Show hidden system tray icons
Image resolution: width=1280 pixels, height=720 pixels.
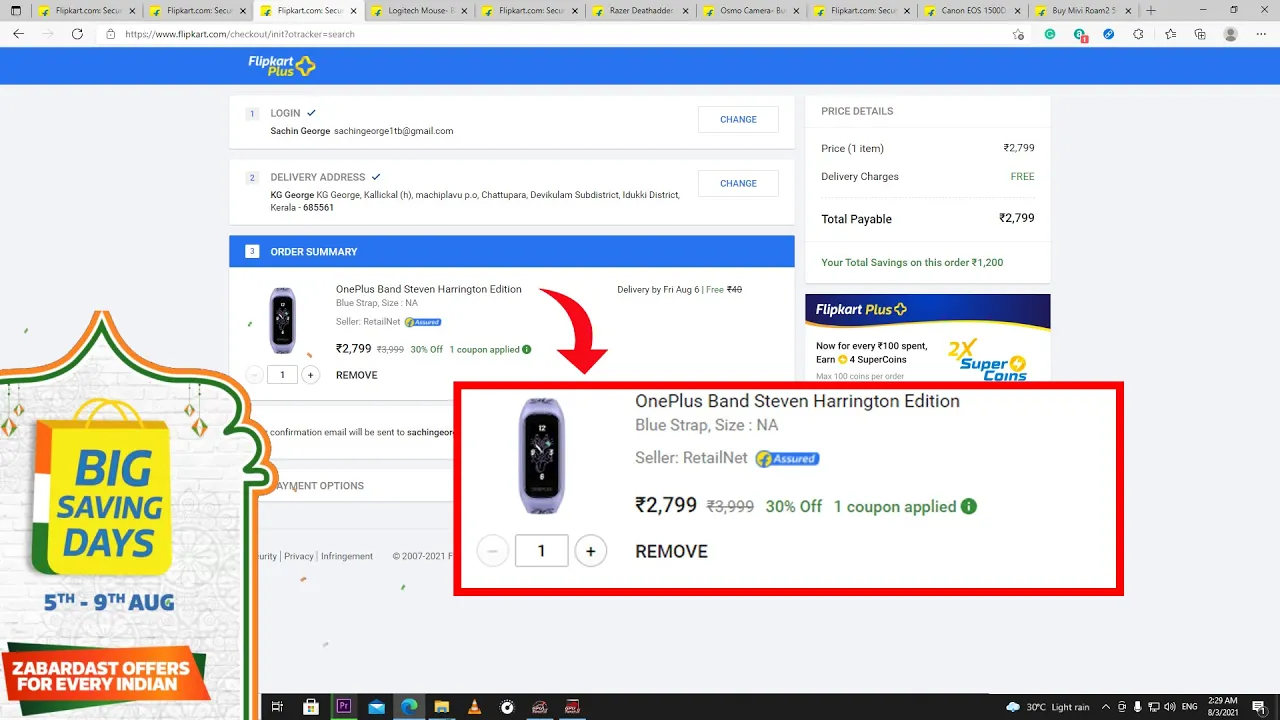1107,707
